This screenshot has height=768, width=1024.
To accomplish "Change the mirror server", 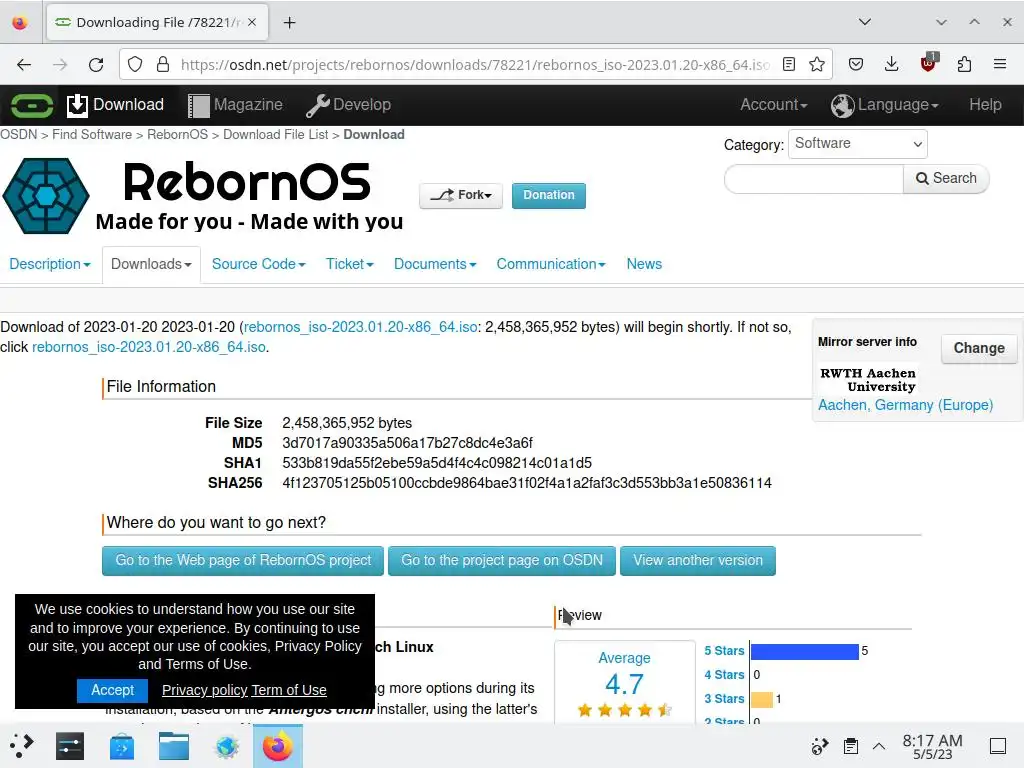I will [x=979, y=348].
